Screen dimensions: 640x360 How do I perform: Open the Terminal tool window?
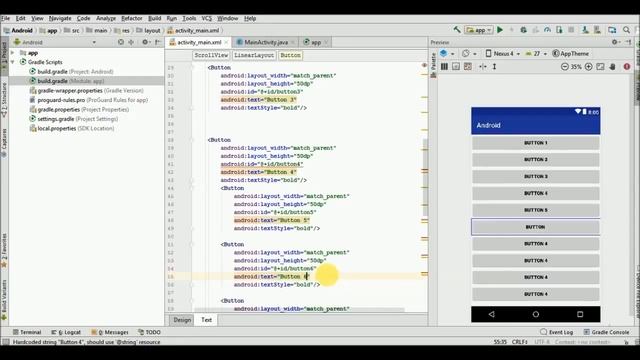pos(27,332)
